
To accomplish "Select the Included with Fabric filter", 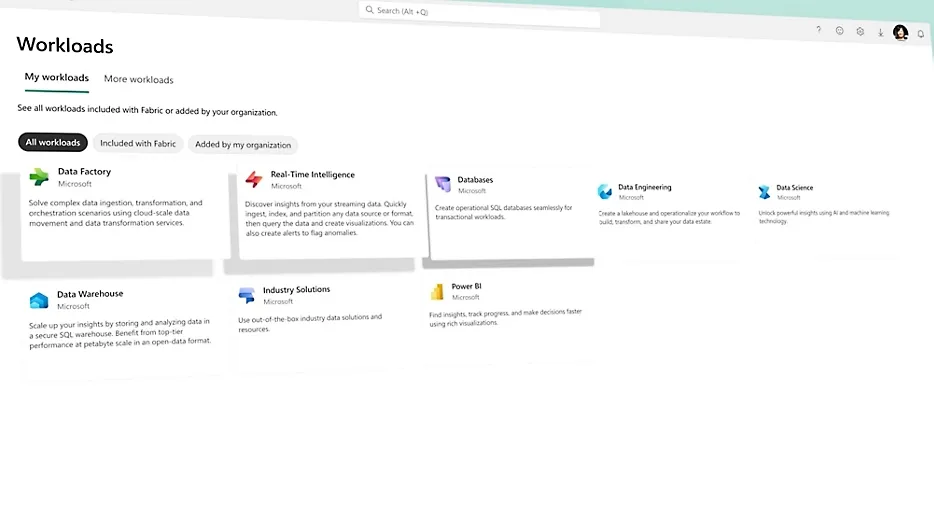I will [138, 144].
